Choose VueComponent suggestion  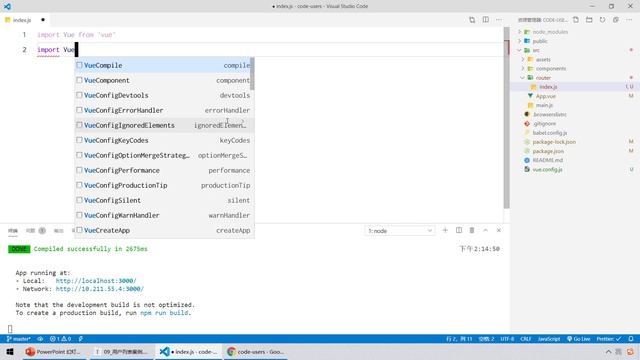pos(163,80)
